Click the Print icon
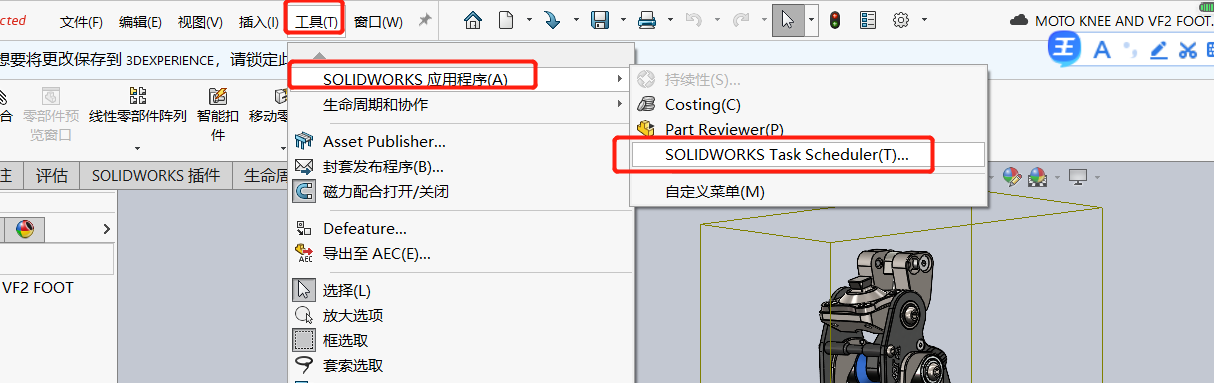The image size is (1214, 383). (648, 20)
